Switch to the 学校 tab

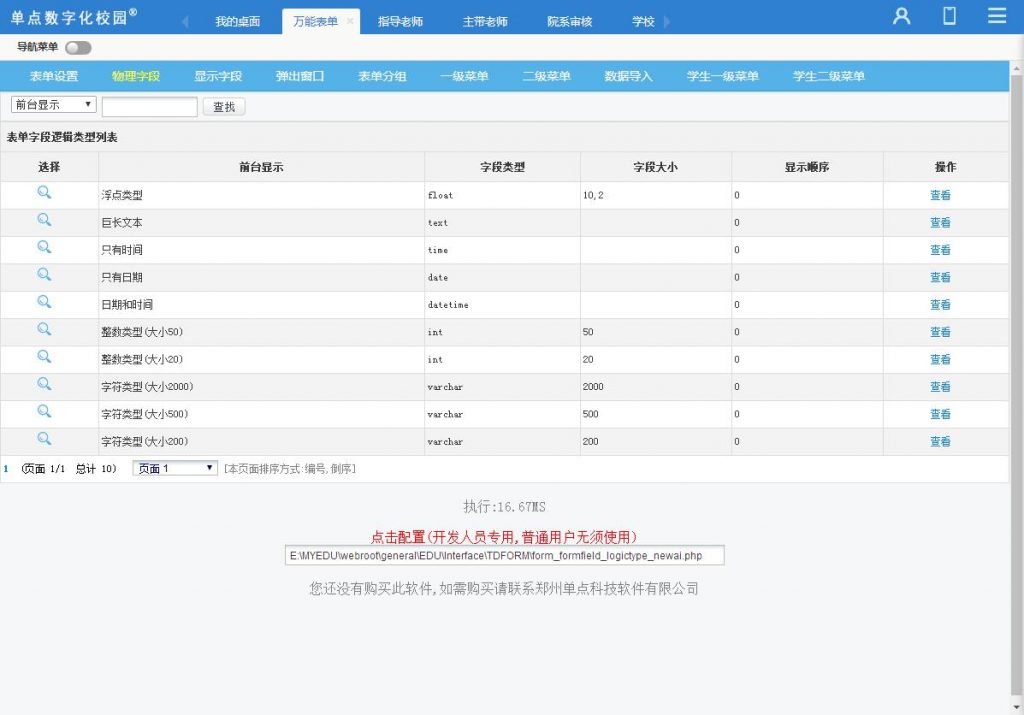coord(643,22)
